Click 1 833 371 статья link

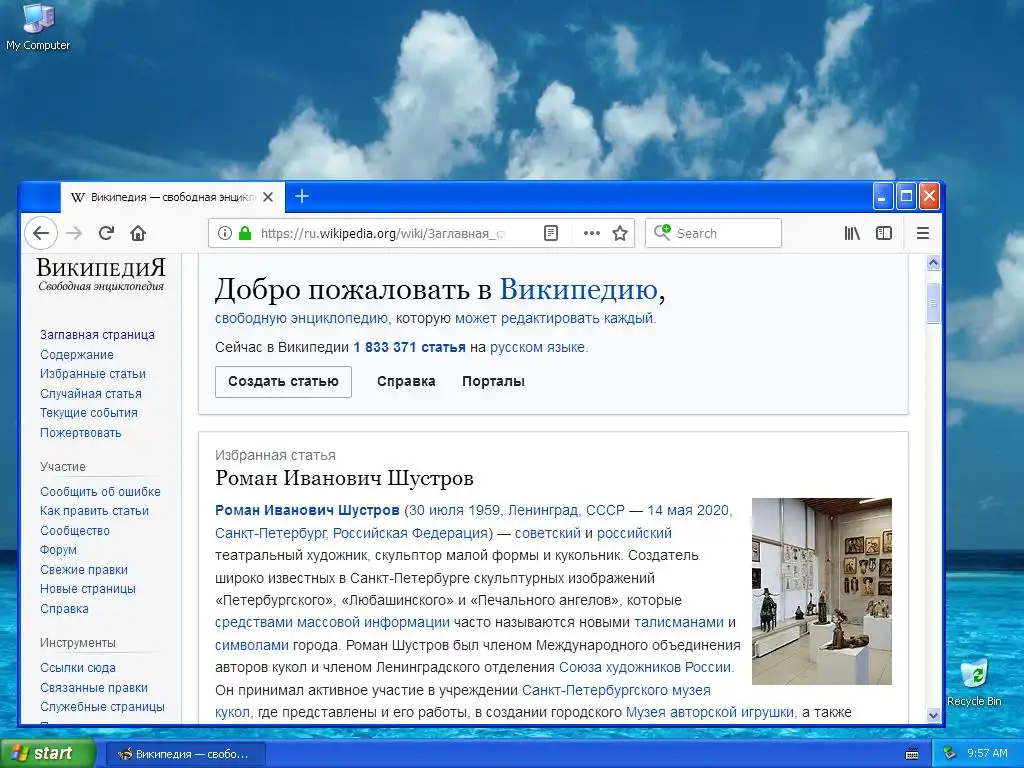click(x=409, y=347)
